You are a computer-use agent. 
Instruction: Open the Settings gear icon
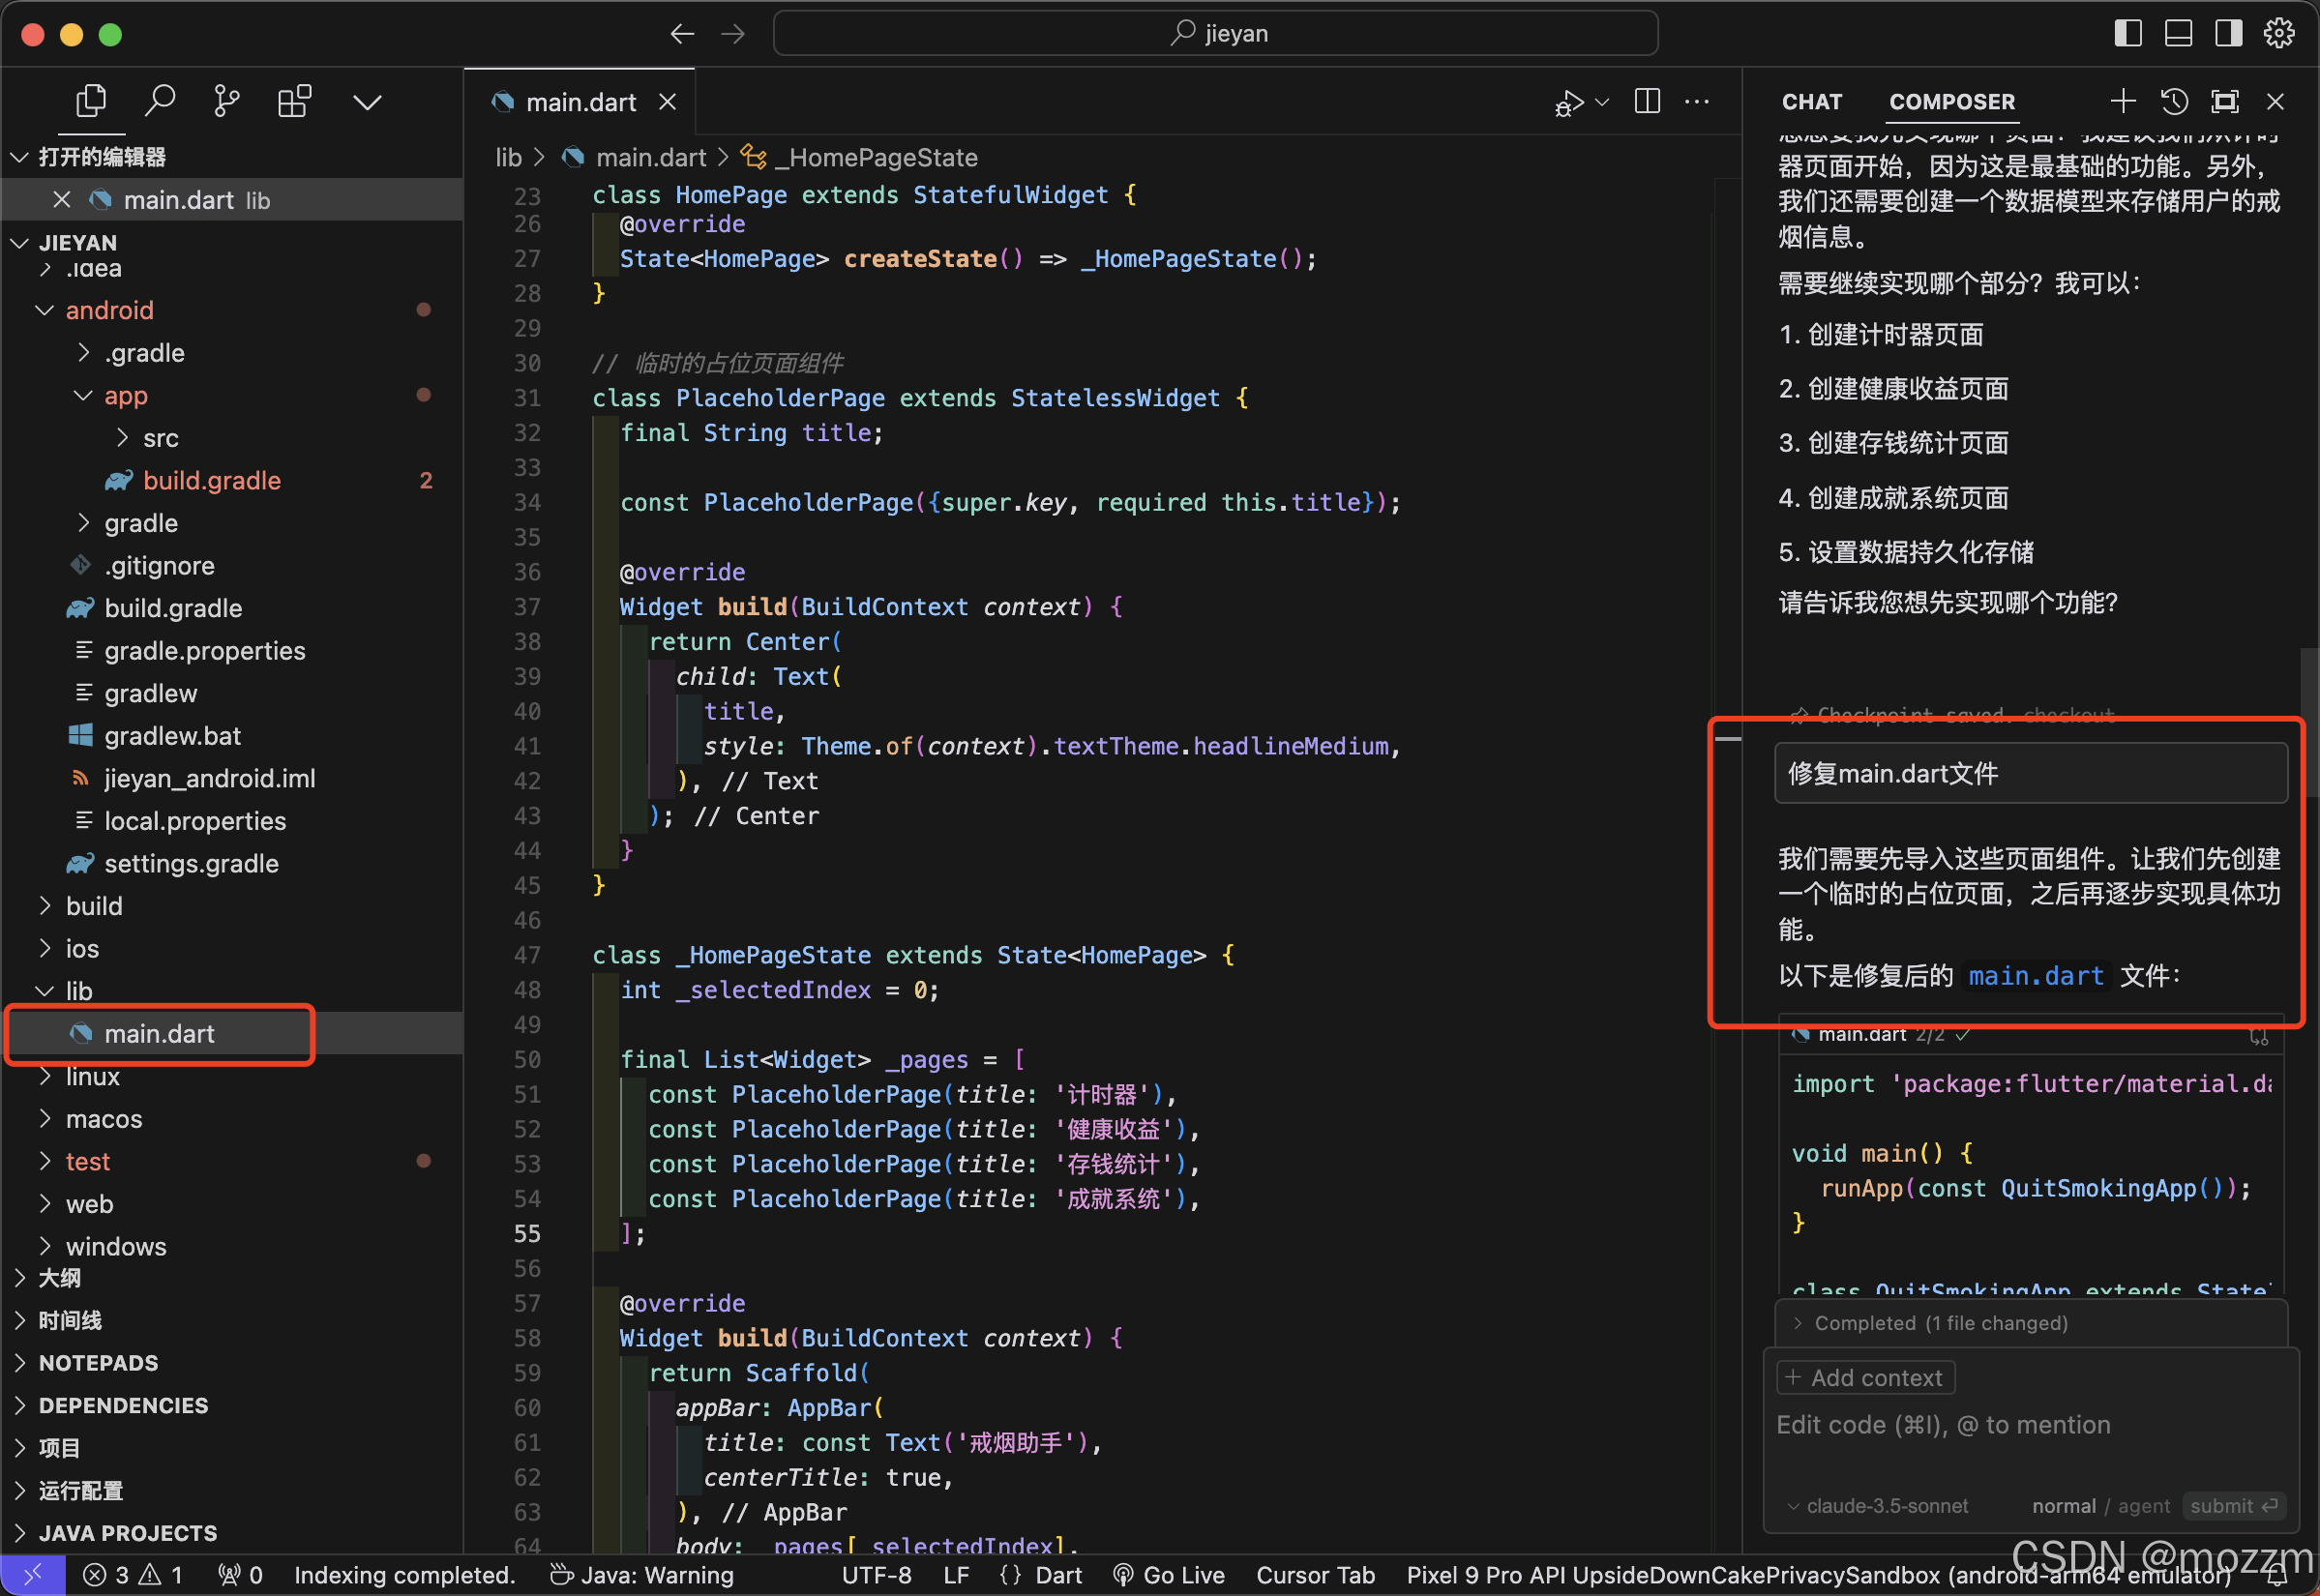tap(2279, 33)
